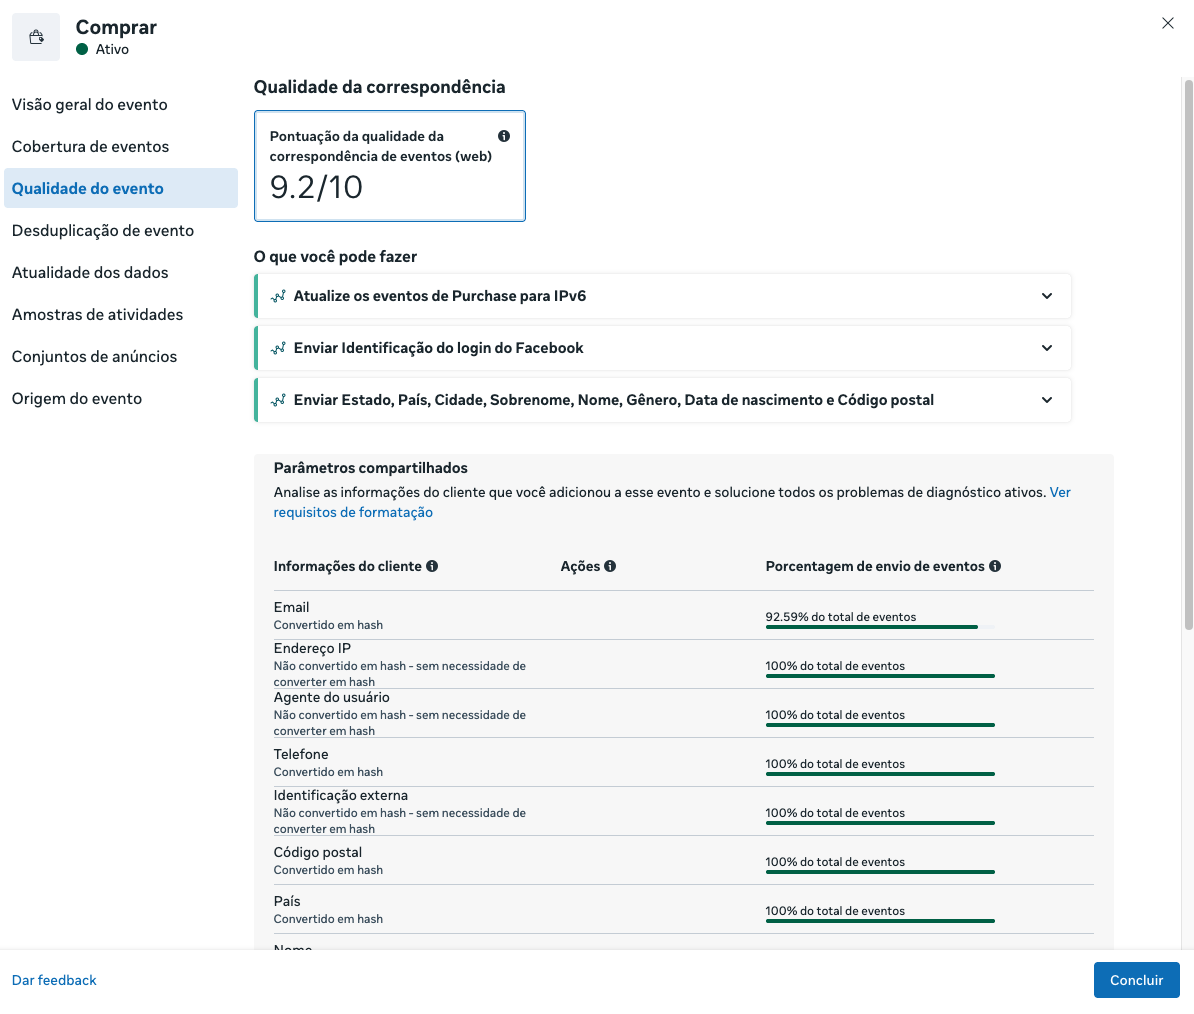Open info tooltip for match quality score
Image resolution: width=1194 pixels, height=1014 pixels.
[504, 136]
